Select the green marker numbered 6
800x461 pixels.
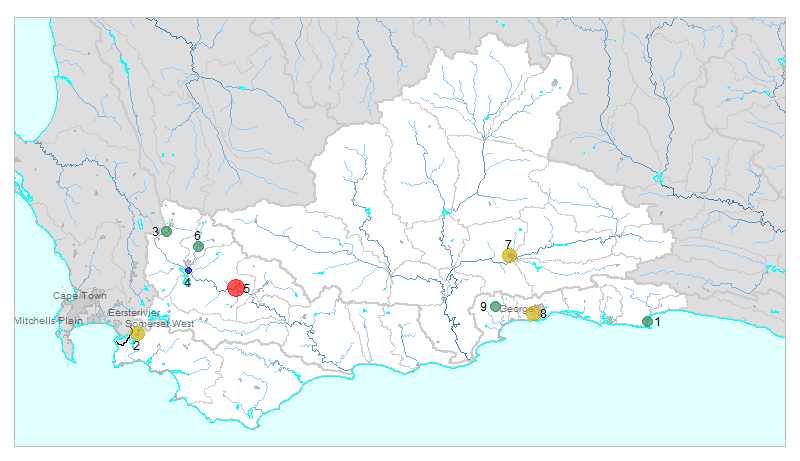(198, 246)
